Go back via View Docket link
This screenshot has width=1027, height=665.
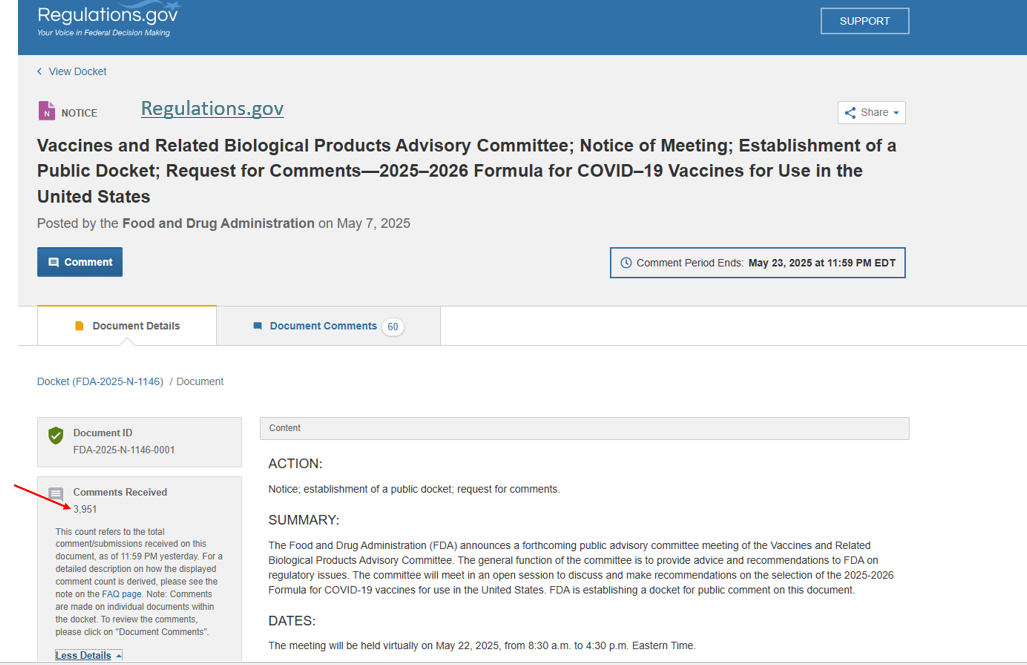coord(71,71)
